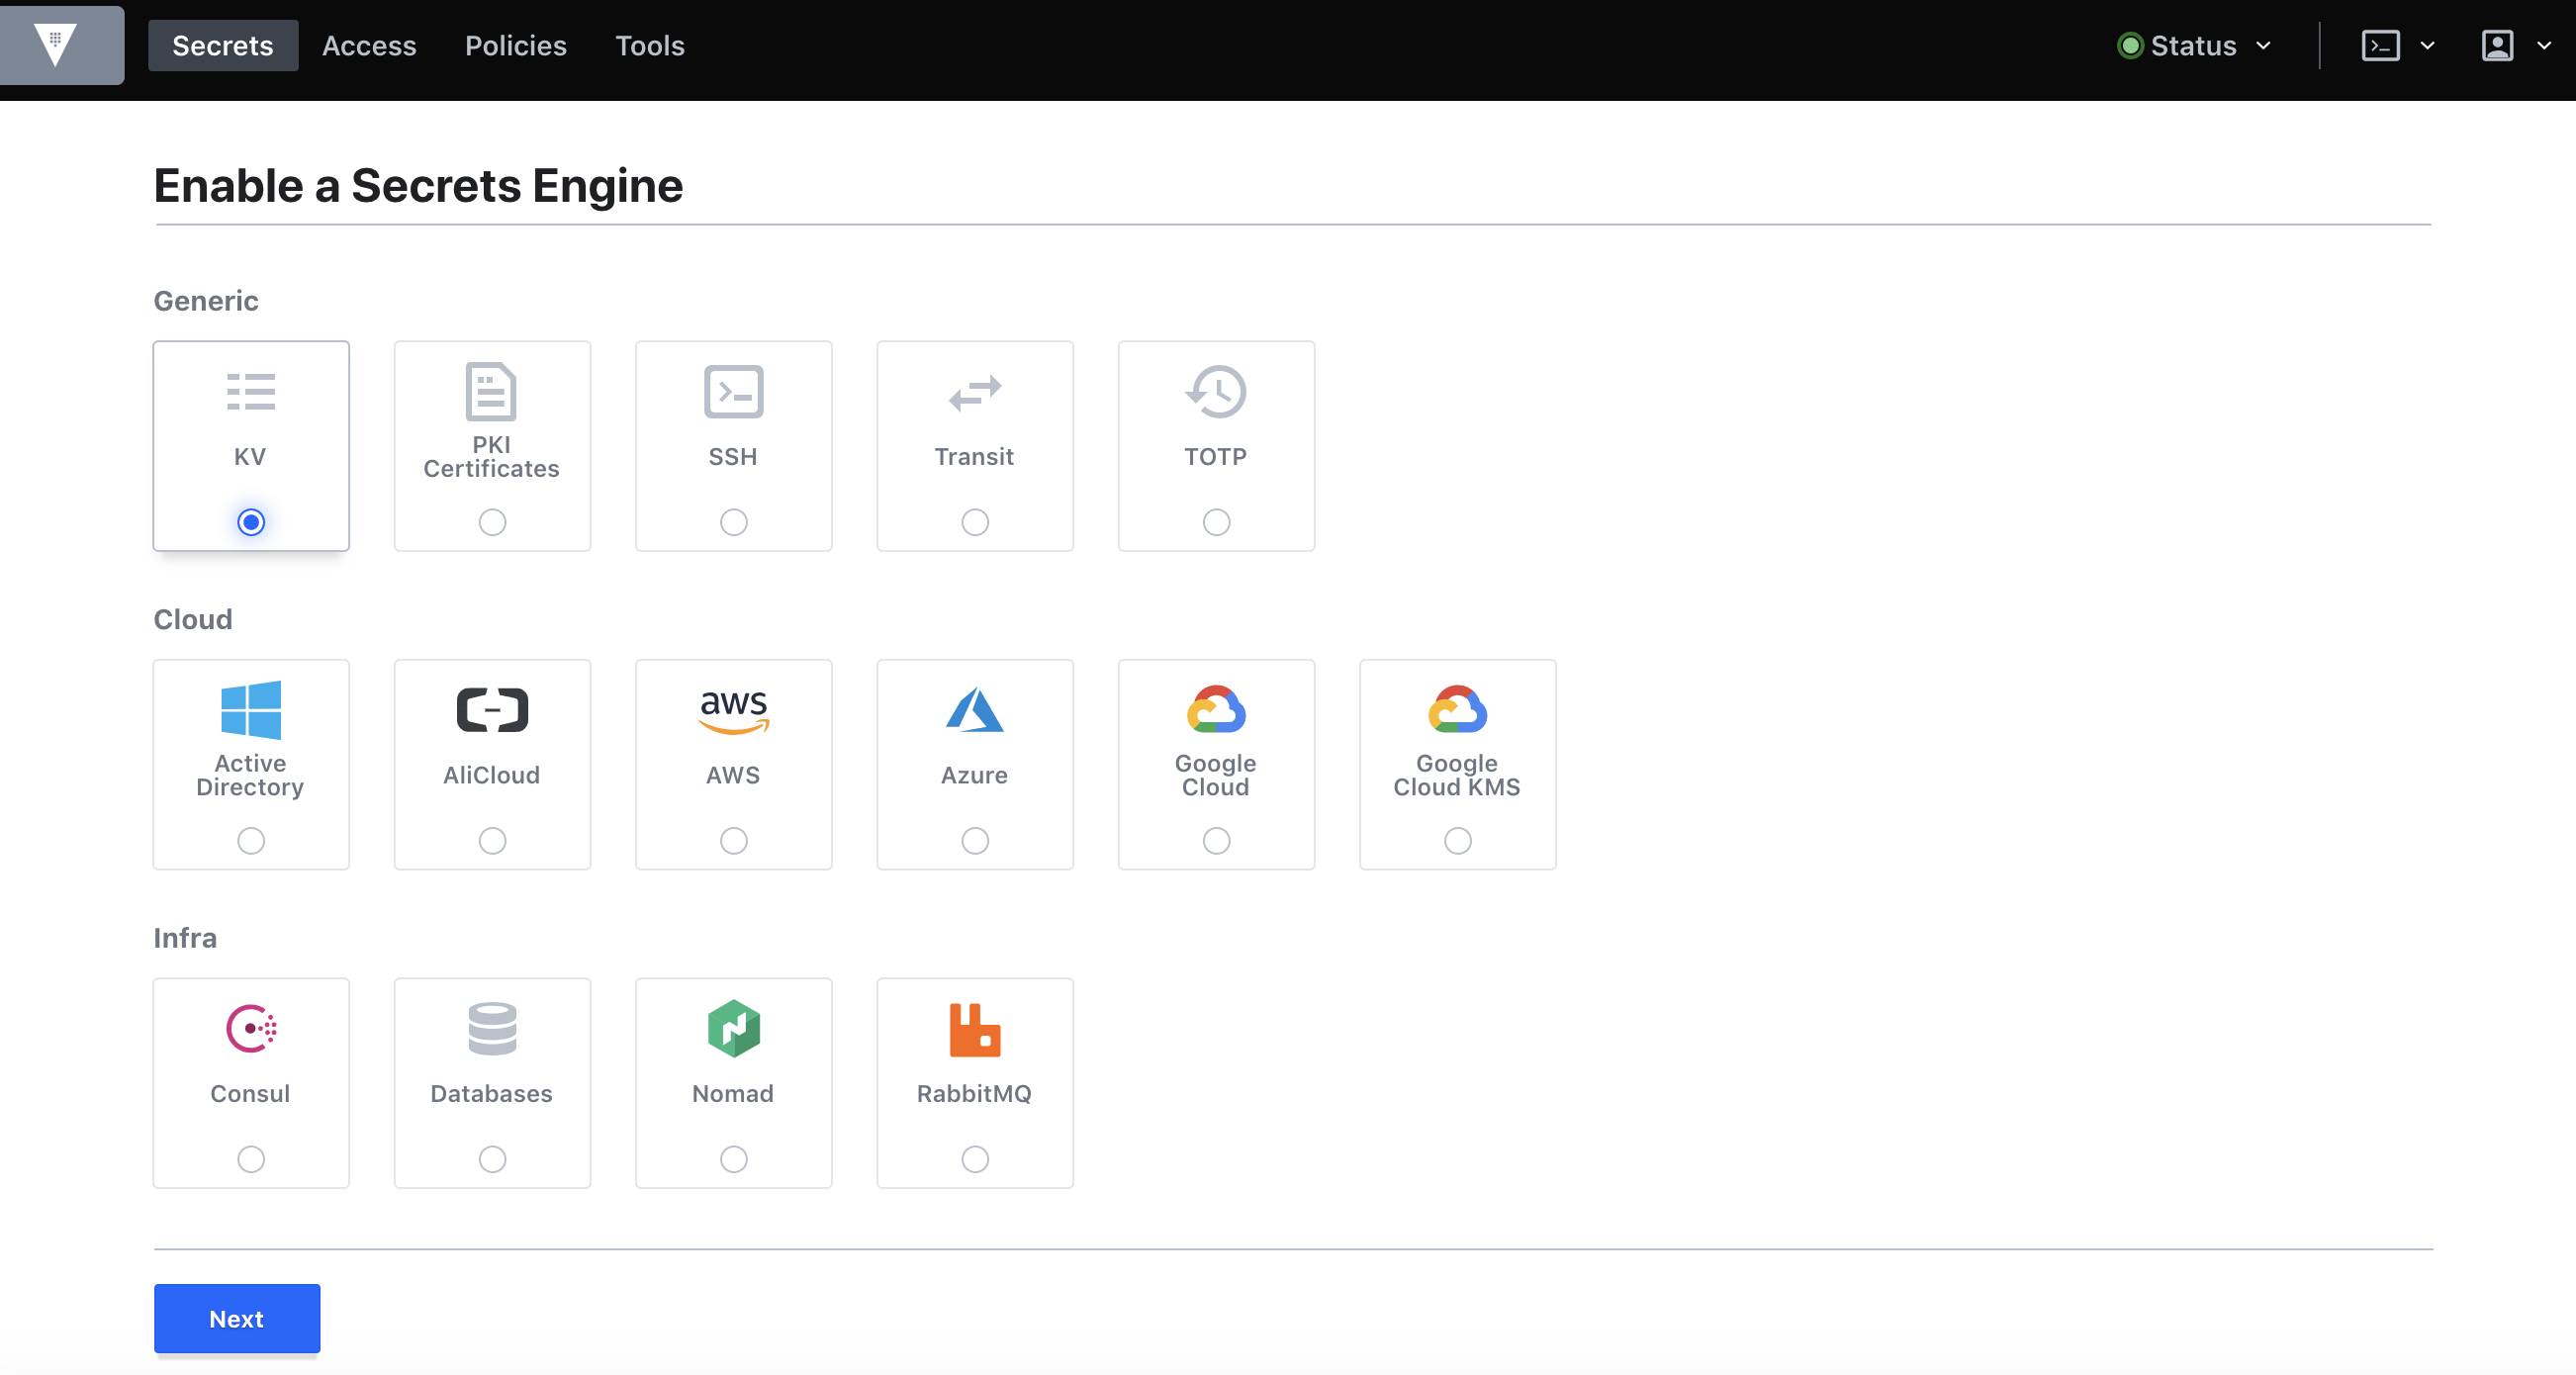Click the Vault logo icon
This screenshot has width=2576, height=1375.
pyautogui.click(x=57, y=44)
